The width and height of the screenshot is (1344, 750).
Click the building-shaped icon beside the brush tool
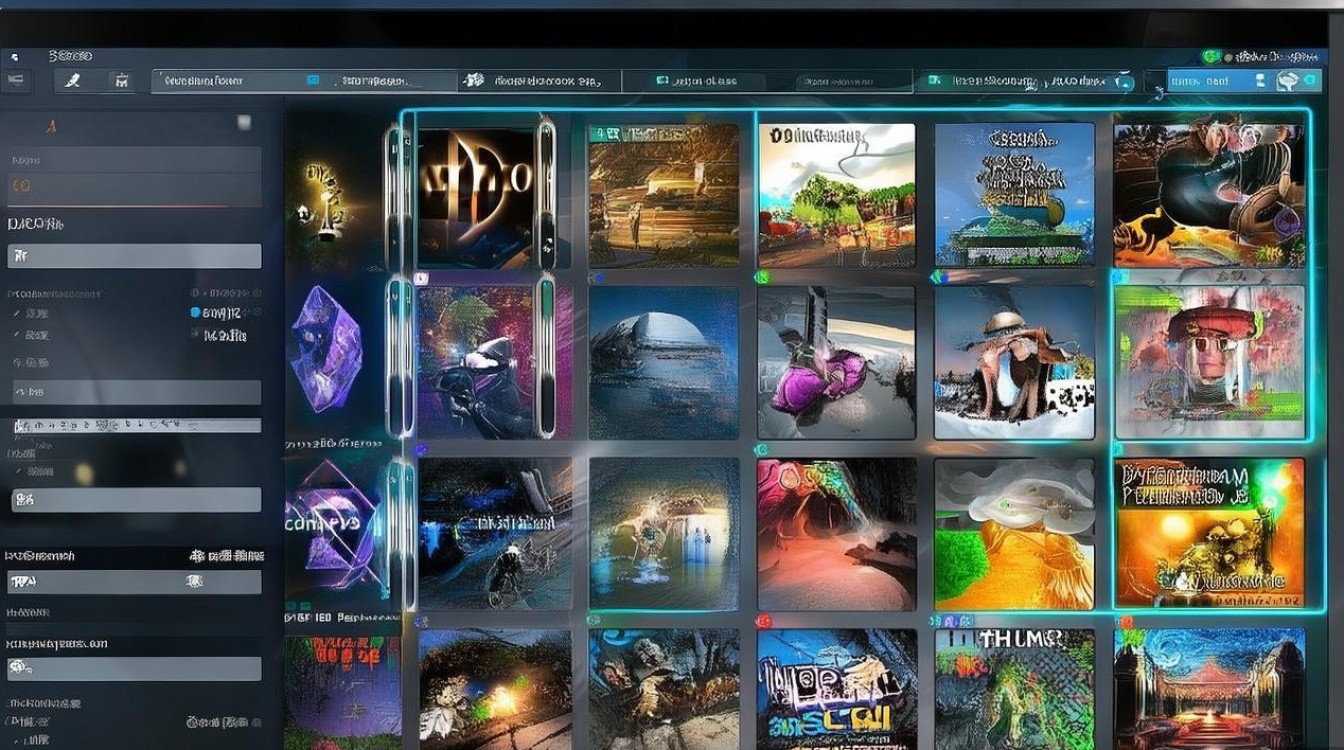122,80
